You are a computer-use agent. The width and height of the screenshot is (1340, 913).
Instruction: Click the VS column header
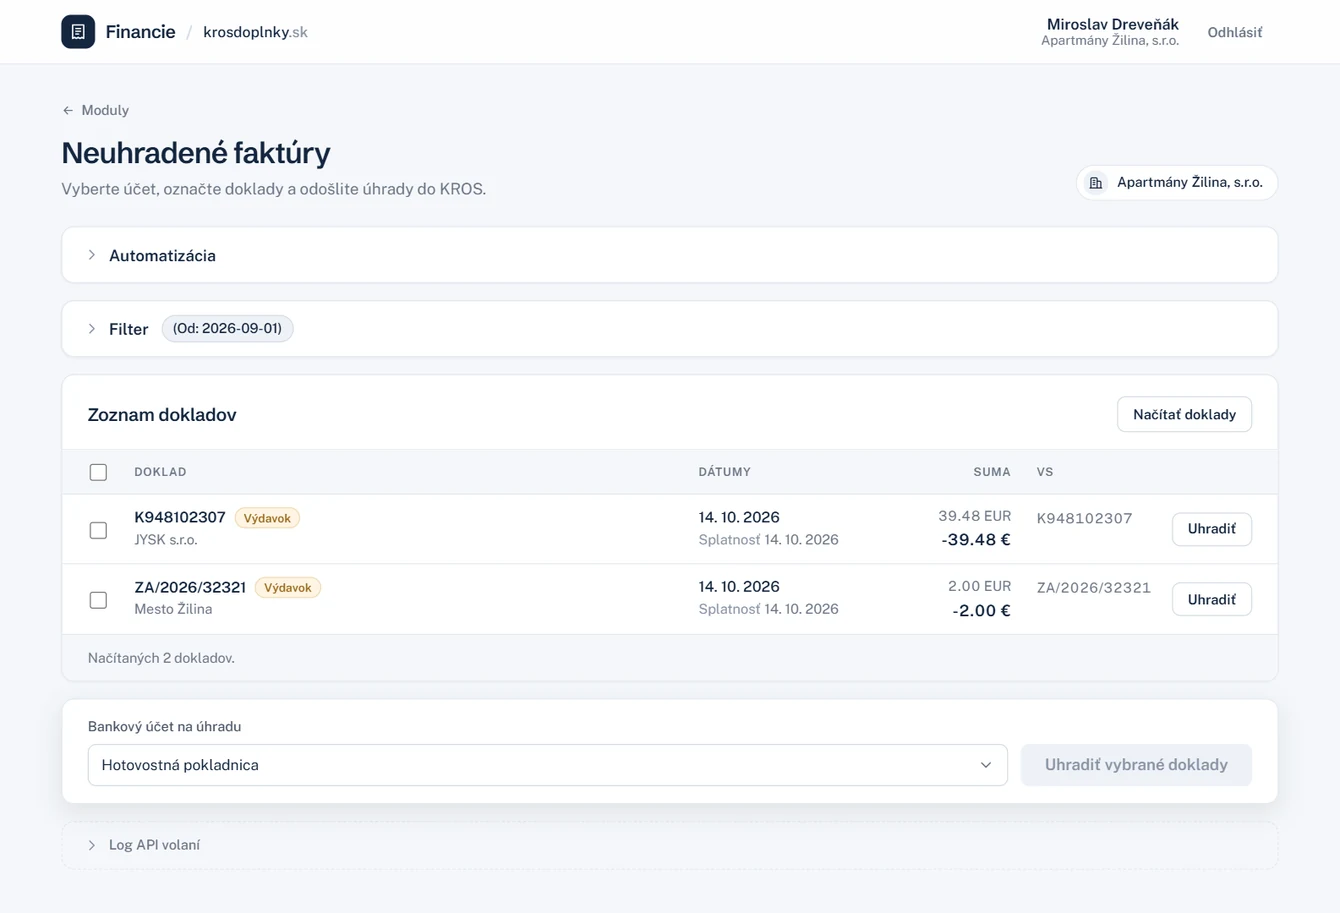(1045, 472)
